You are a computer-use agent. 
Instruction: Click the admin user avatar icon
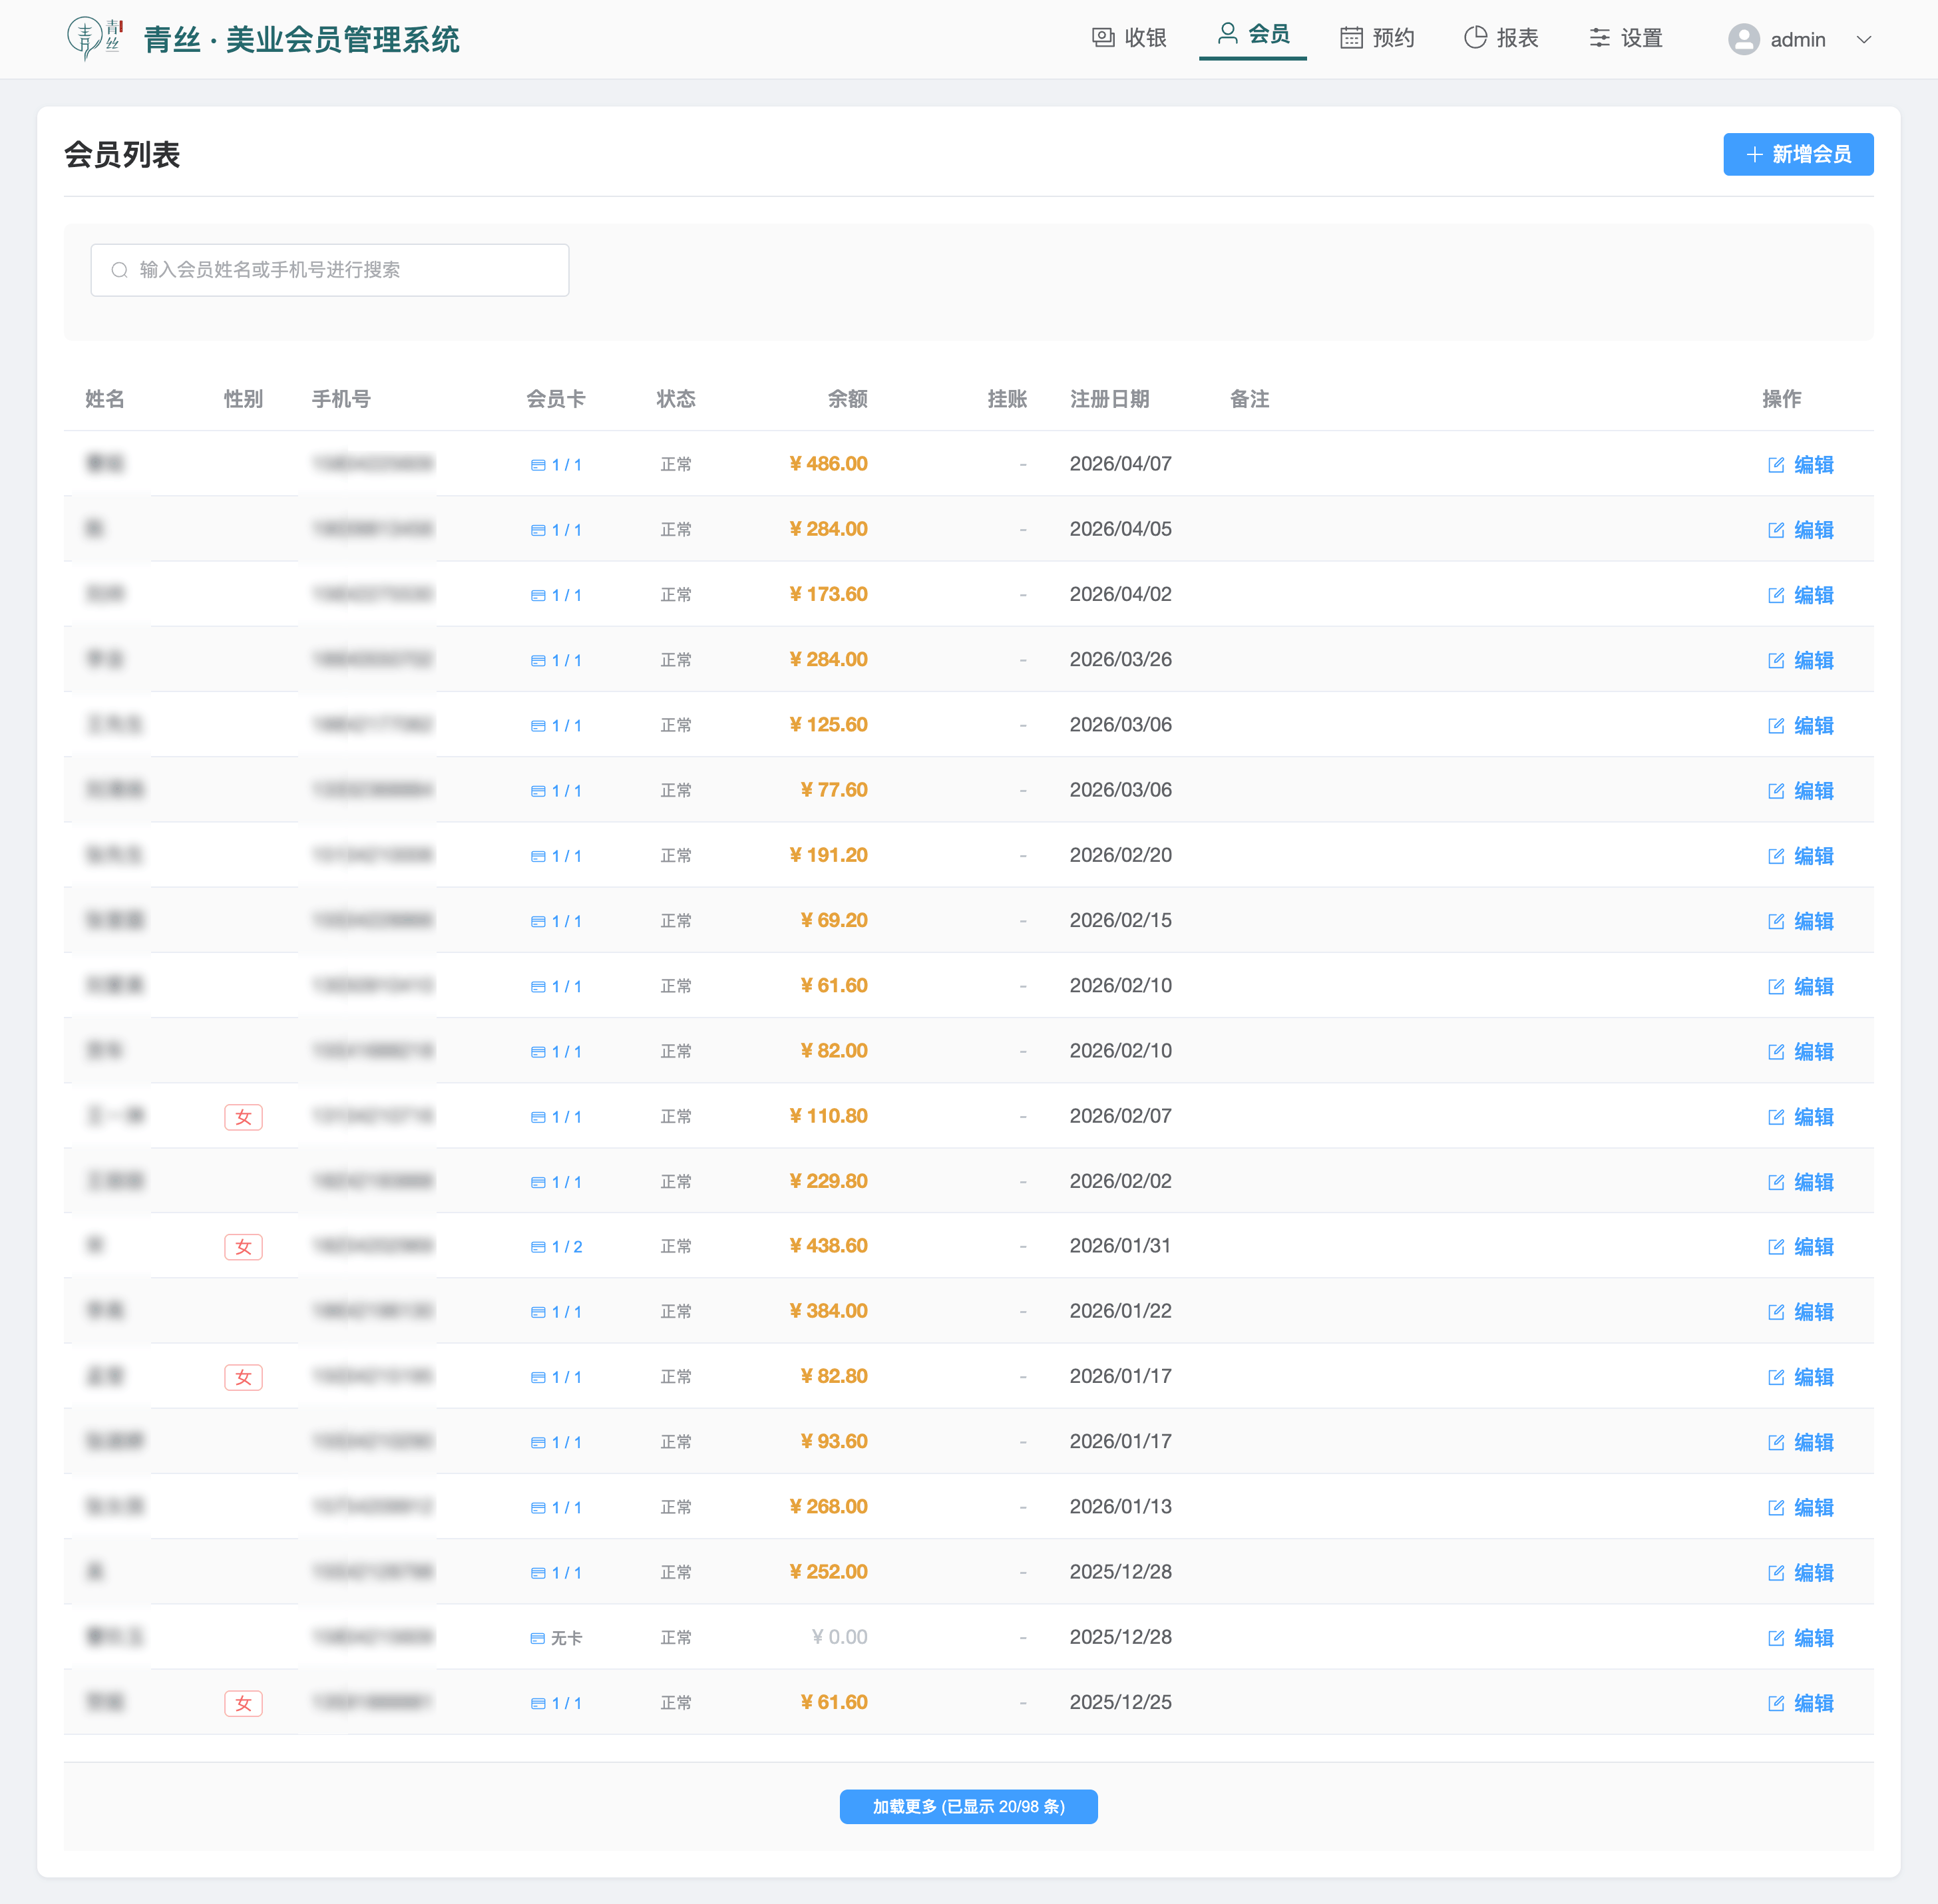[x=1743, y=39]
